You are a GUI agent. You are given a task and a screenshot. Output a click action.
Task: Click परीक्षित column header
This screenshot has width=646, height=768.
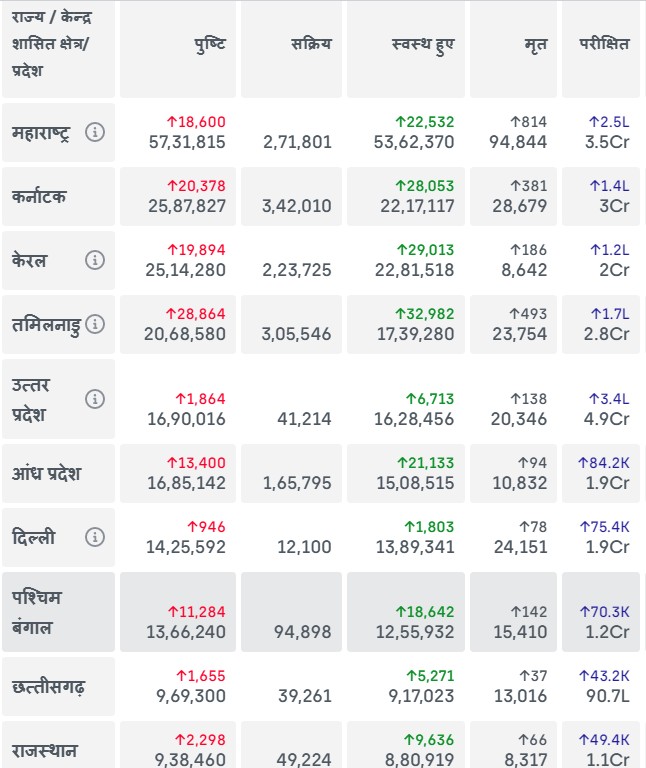point(604,45)
